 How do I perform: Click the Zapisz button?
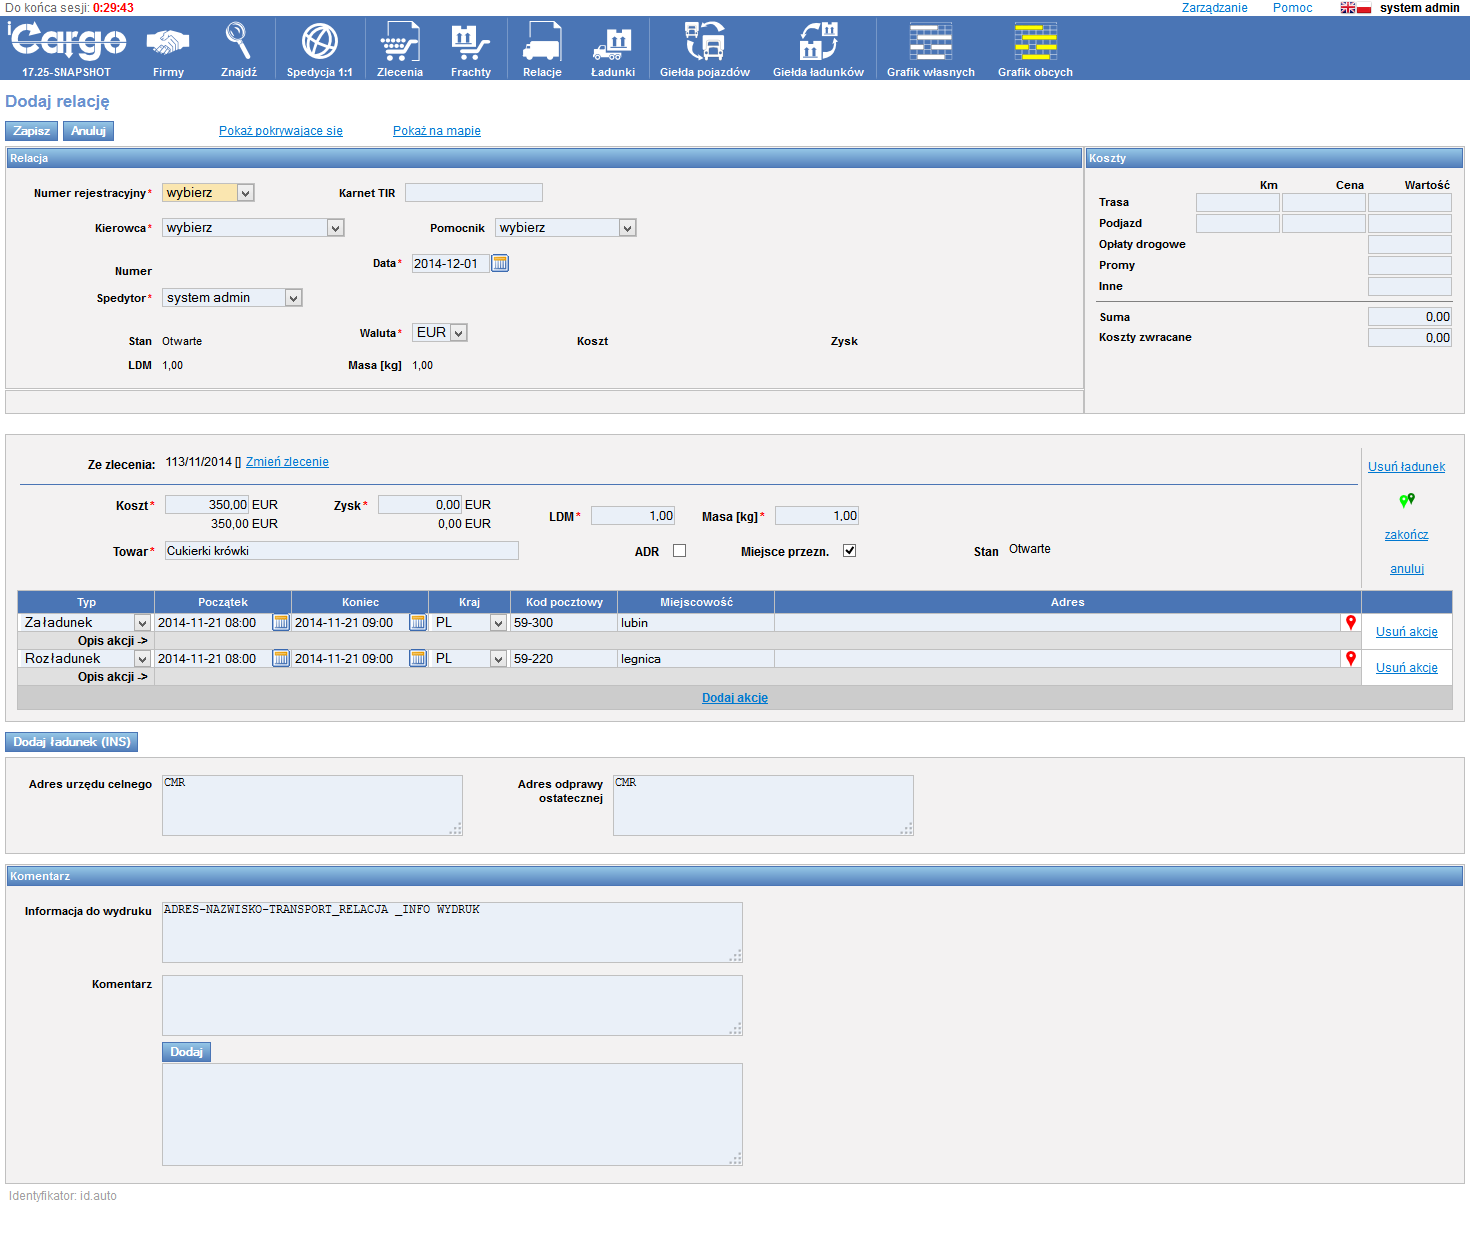click(32, 131)
